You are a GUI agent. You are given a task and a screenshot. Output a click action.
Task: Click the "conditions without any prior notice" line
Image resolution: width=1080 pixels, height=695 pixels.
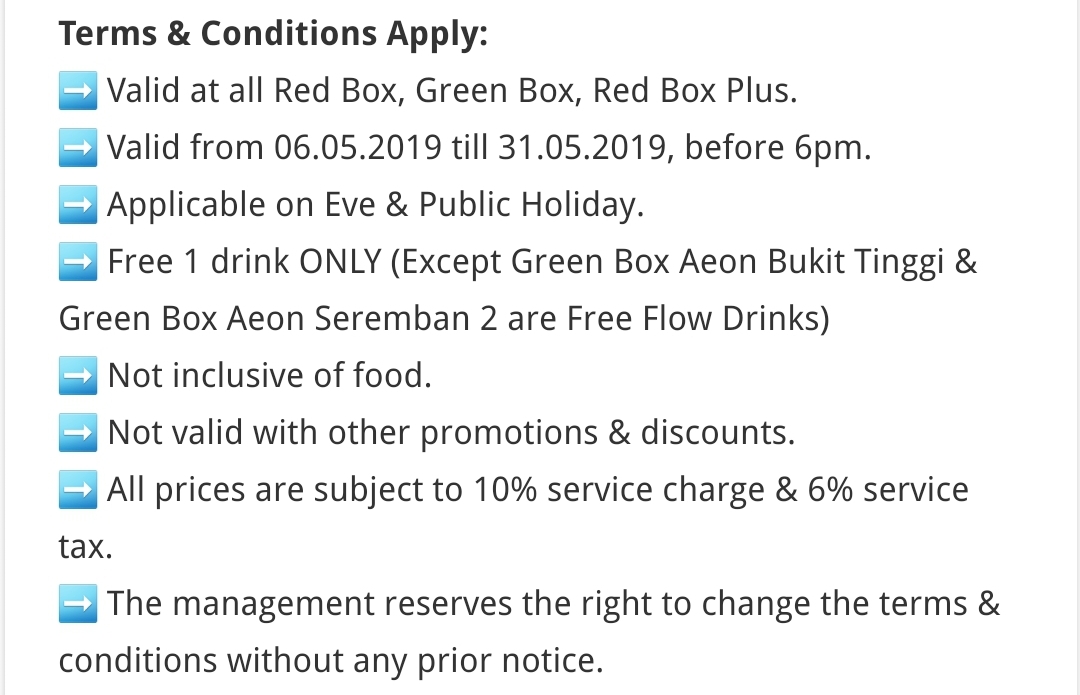pos(331,661)
